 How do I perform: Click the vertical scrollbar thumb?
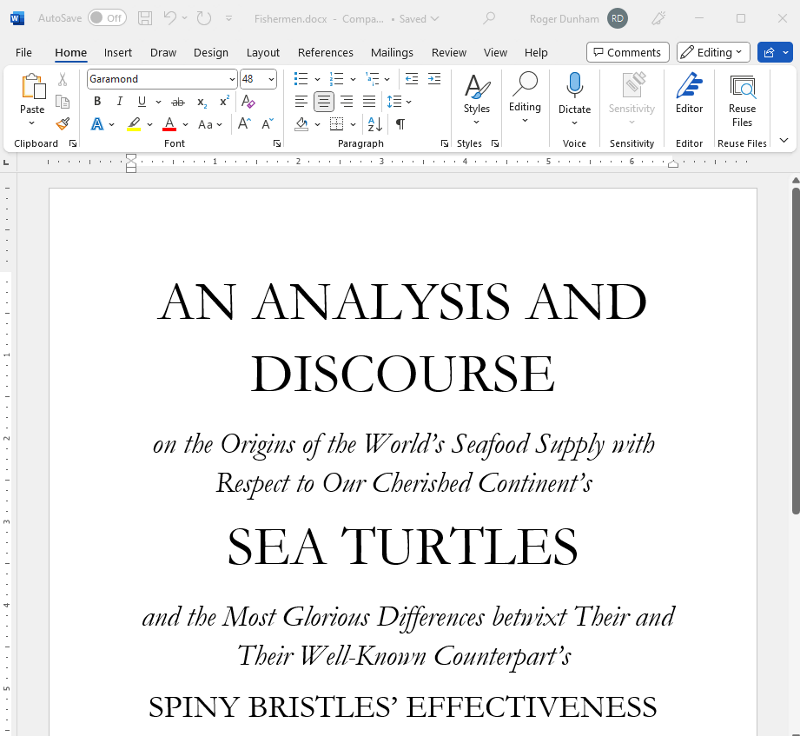click(795, 350)
